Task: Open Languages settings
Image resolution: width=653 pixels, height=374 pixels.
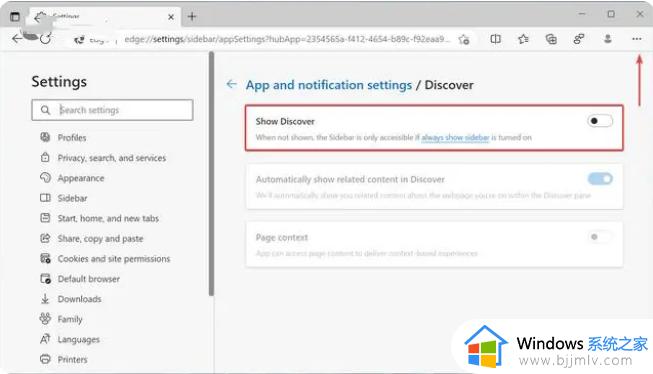Action: 78,339
